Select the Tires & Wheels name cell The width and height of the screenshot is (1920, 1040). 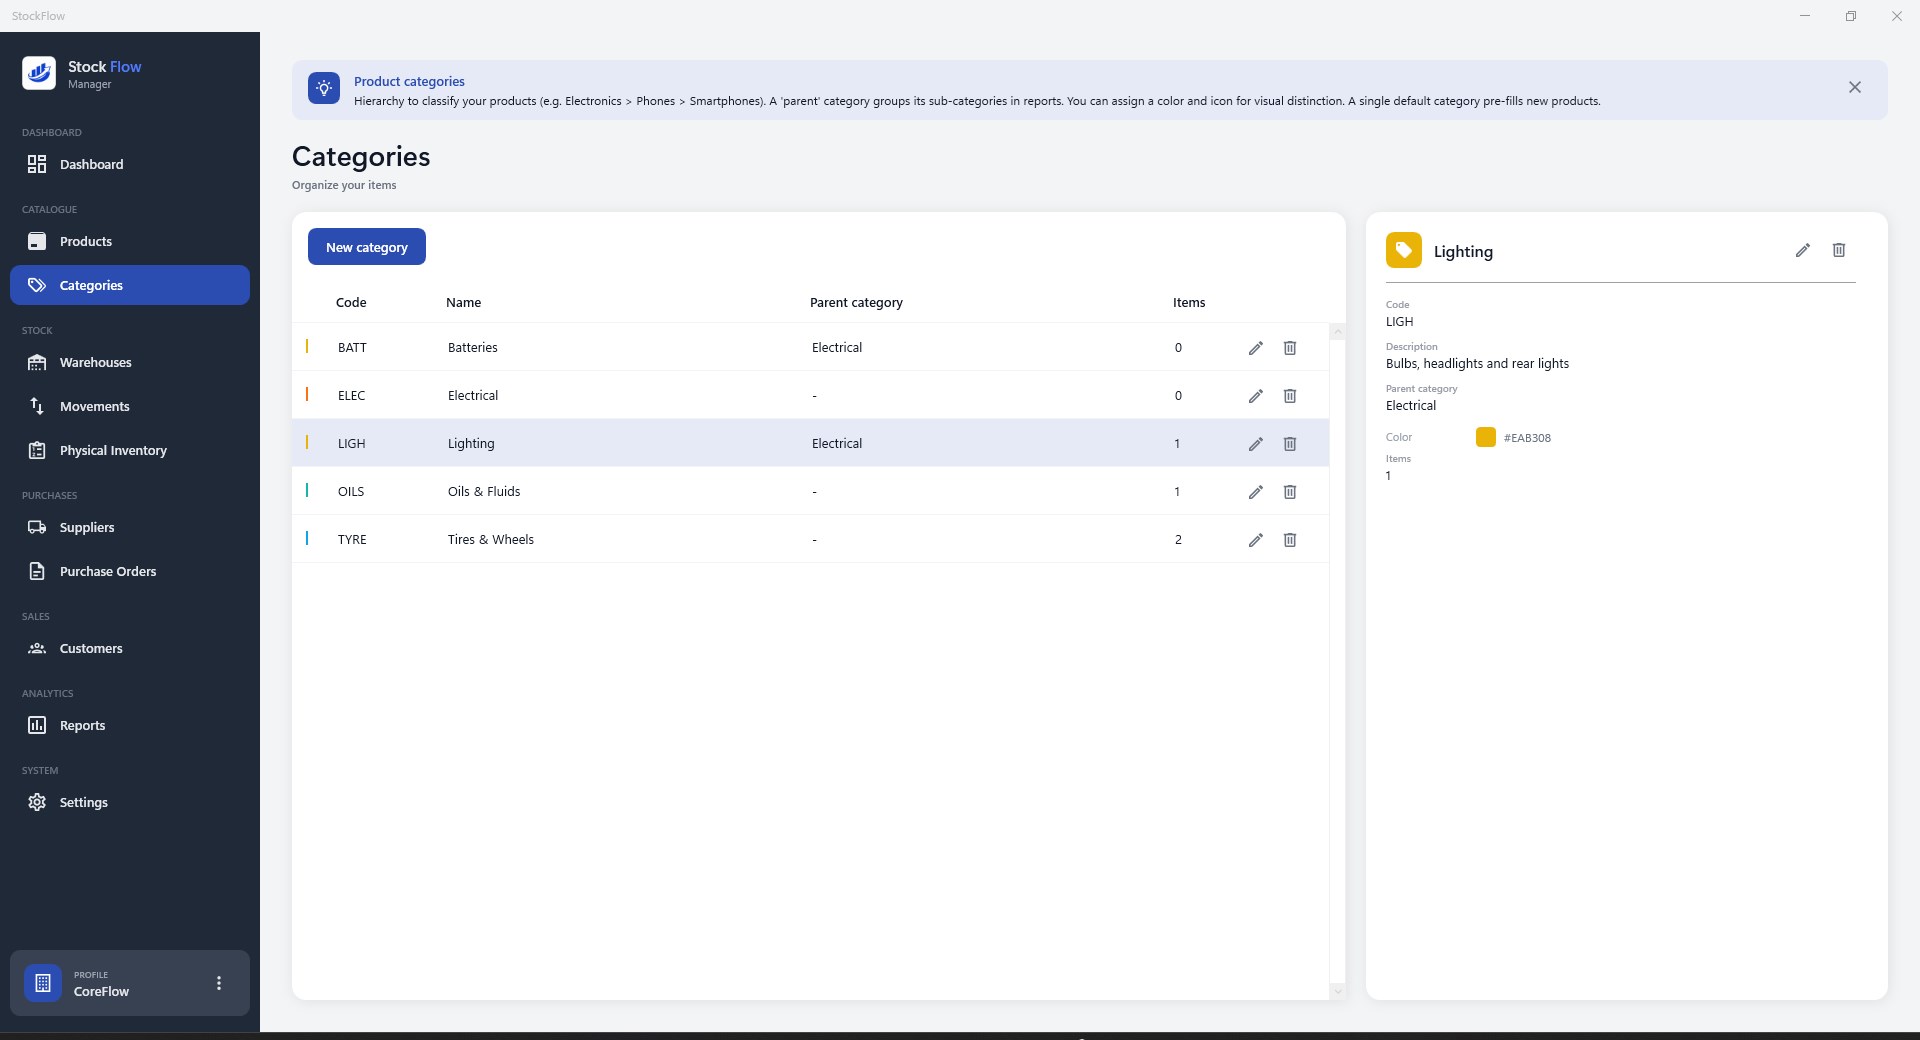pos(491,539)
